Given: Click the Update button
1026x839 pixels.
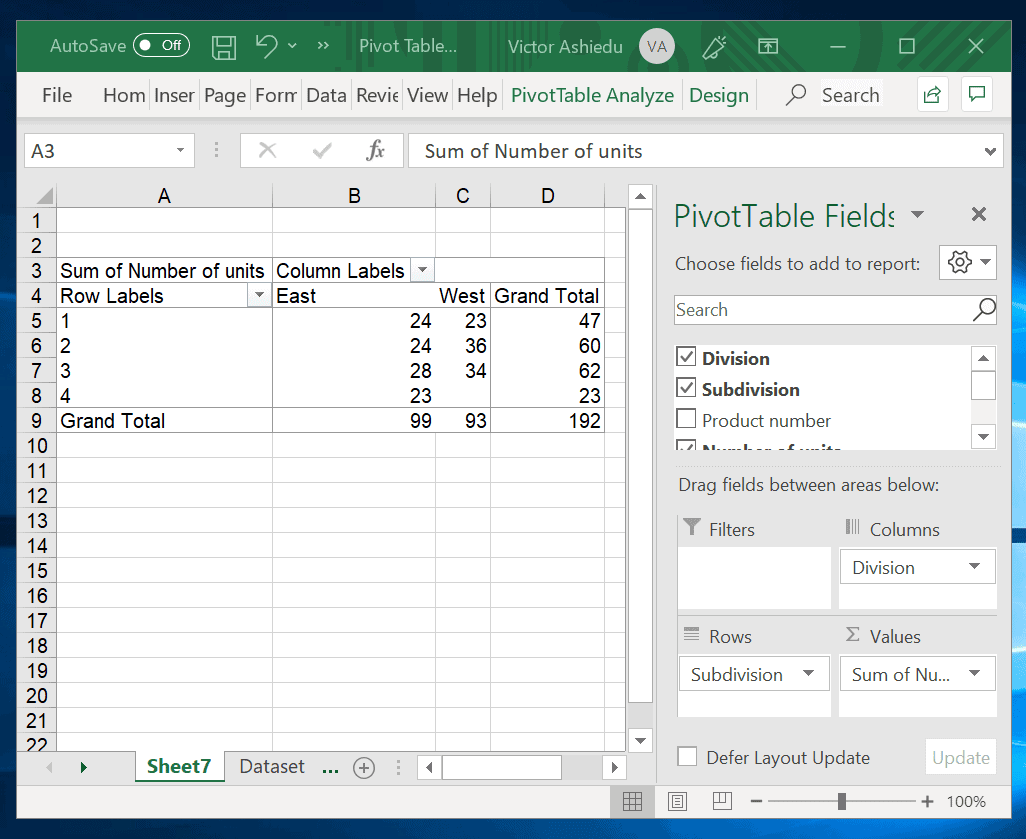Looking at the screenshot, I should (x=961, y=757).
